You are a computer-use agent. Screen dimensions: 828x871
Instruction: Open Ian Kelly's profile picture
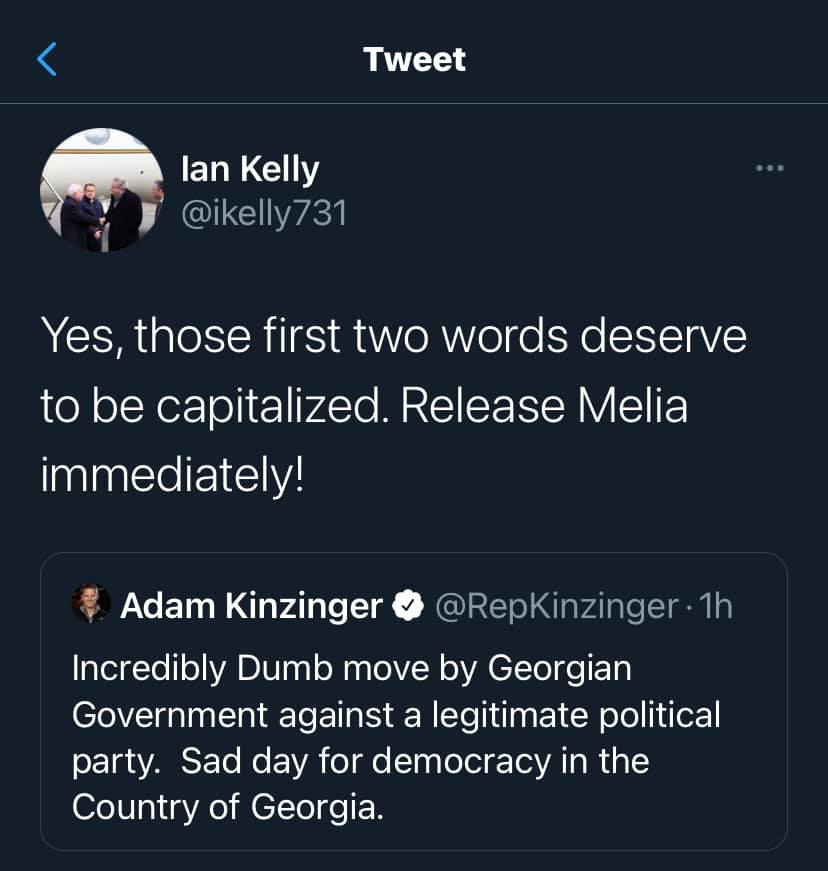tap(101, 190)
